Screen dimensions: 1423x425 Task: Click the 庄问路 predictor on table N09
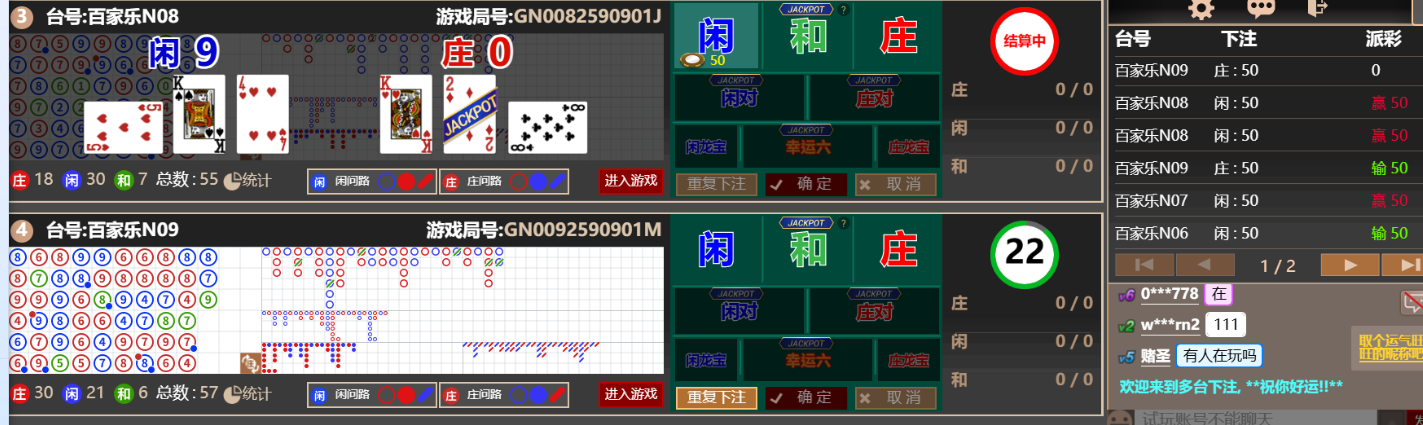[x=504, y=394]
